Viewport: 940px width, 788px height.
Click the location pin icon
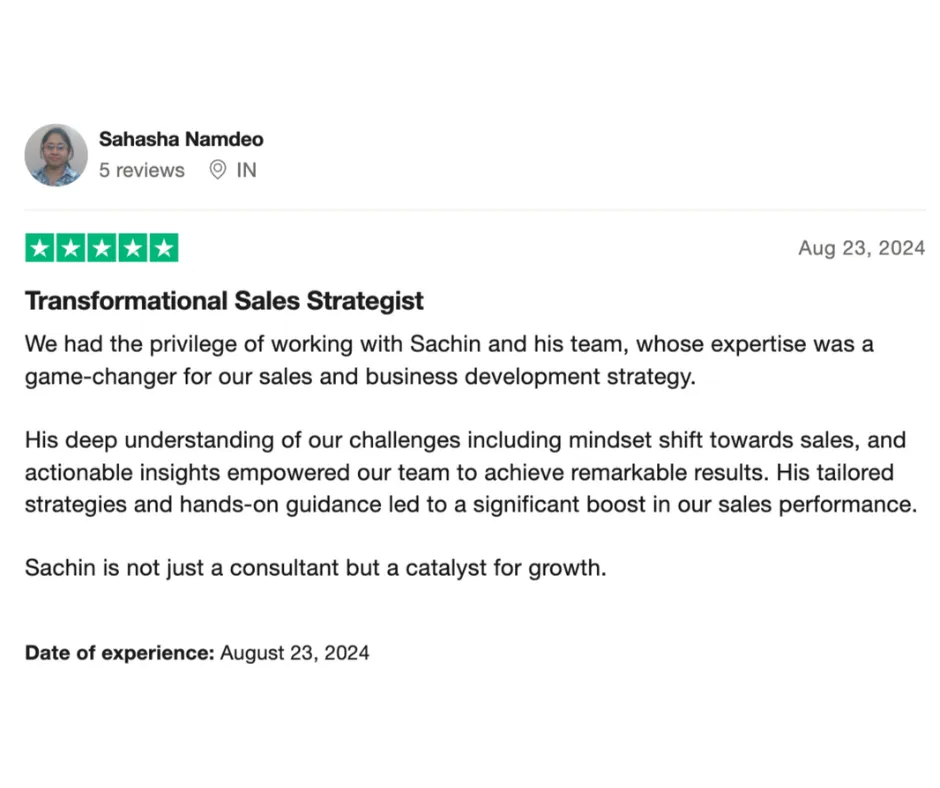pyautogui.click(x=218, y=170)
